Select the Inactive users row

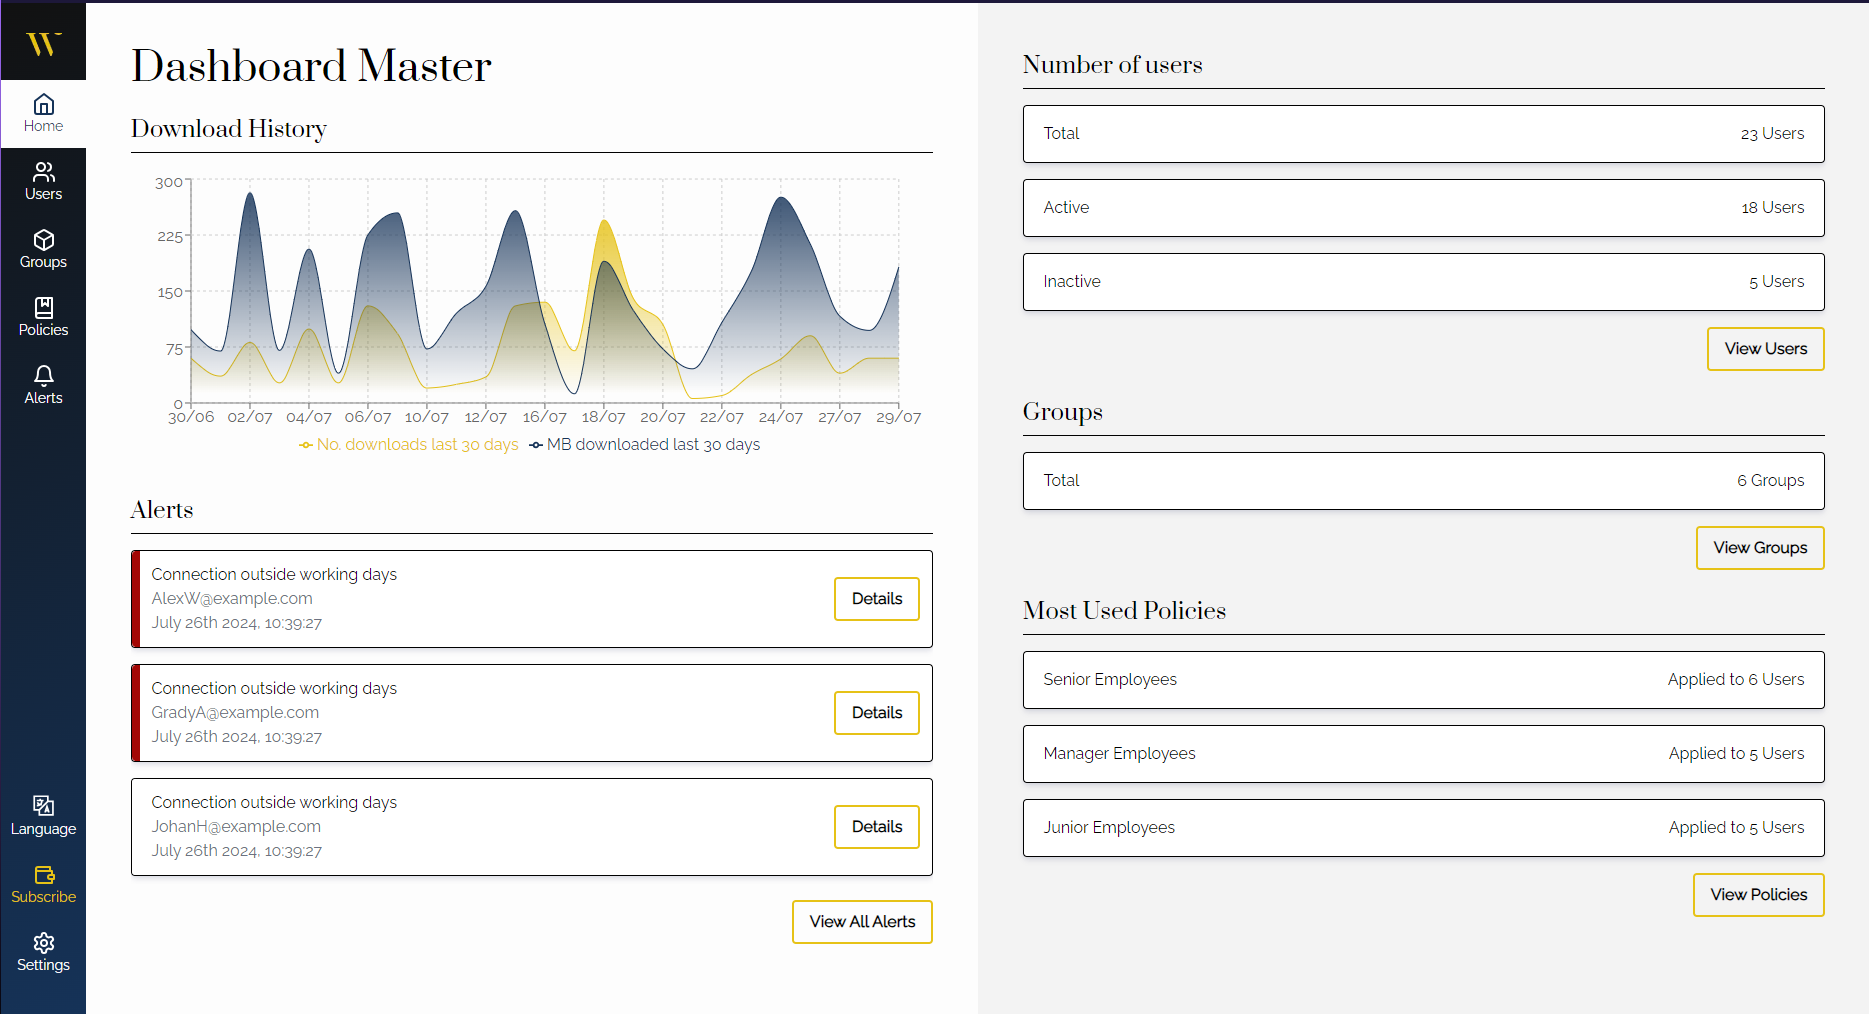click(x=1424, y=282)
